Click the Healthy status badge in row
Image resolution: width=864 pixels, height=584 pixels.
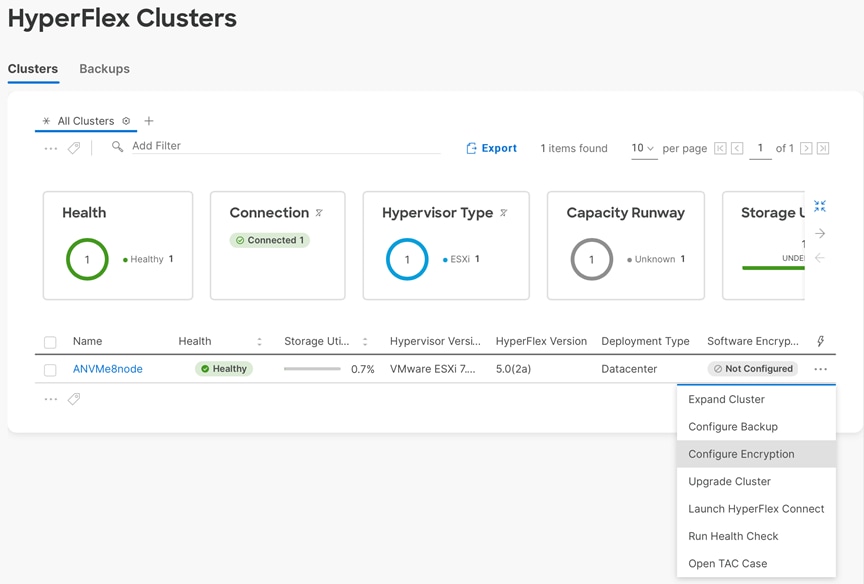(x=224, y=369)
